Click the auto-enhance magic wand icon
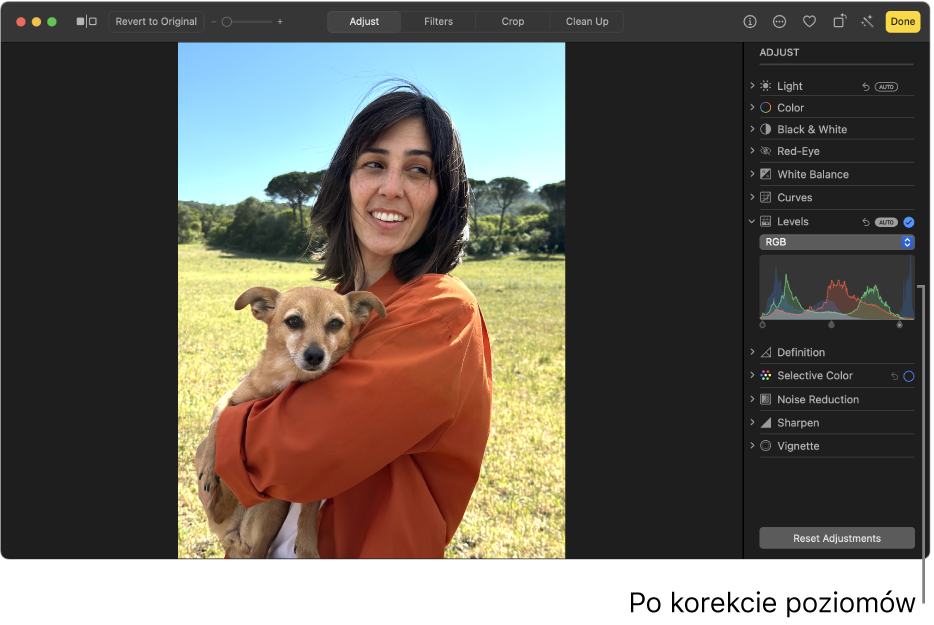The height and width of the screenshot is (625, 934). point(866,21)
